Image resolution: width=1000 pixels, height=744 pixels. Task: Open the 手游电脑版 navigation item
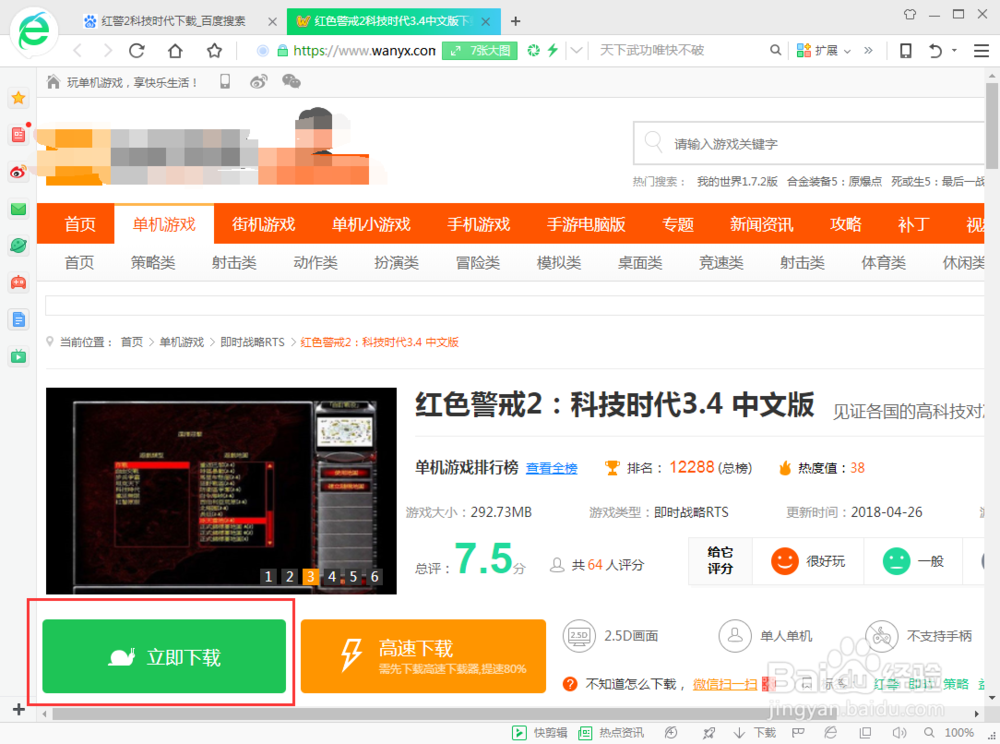point(586,224)
